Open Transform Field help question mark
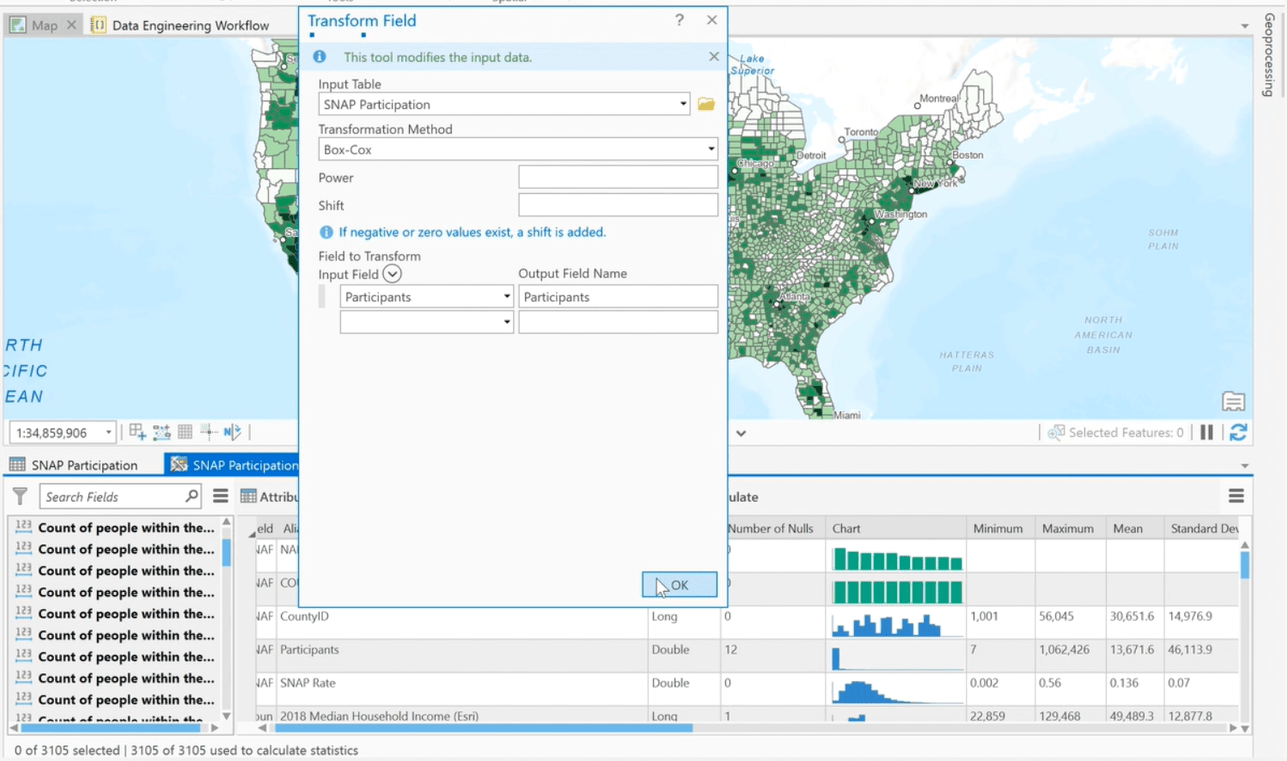Image resolution: width=1287 pixels, height=761 pixels. pos(679,20)
